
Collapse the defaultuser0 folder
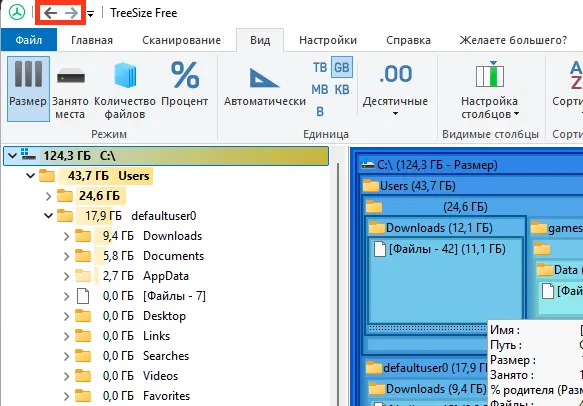pos(48,216)
